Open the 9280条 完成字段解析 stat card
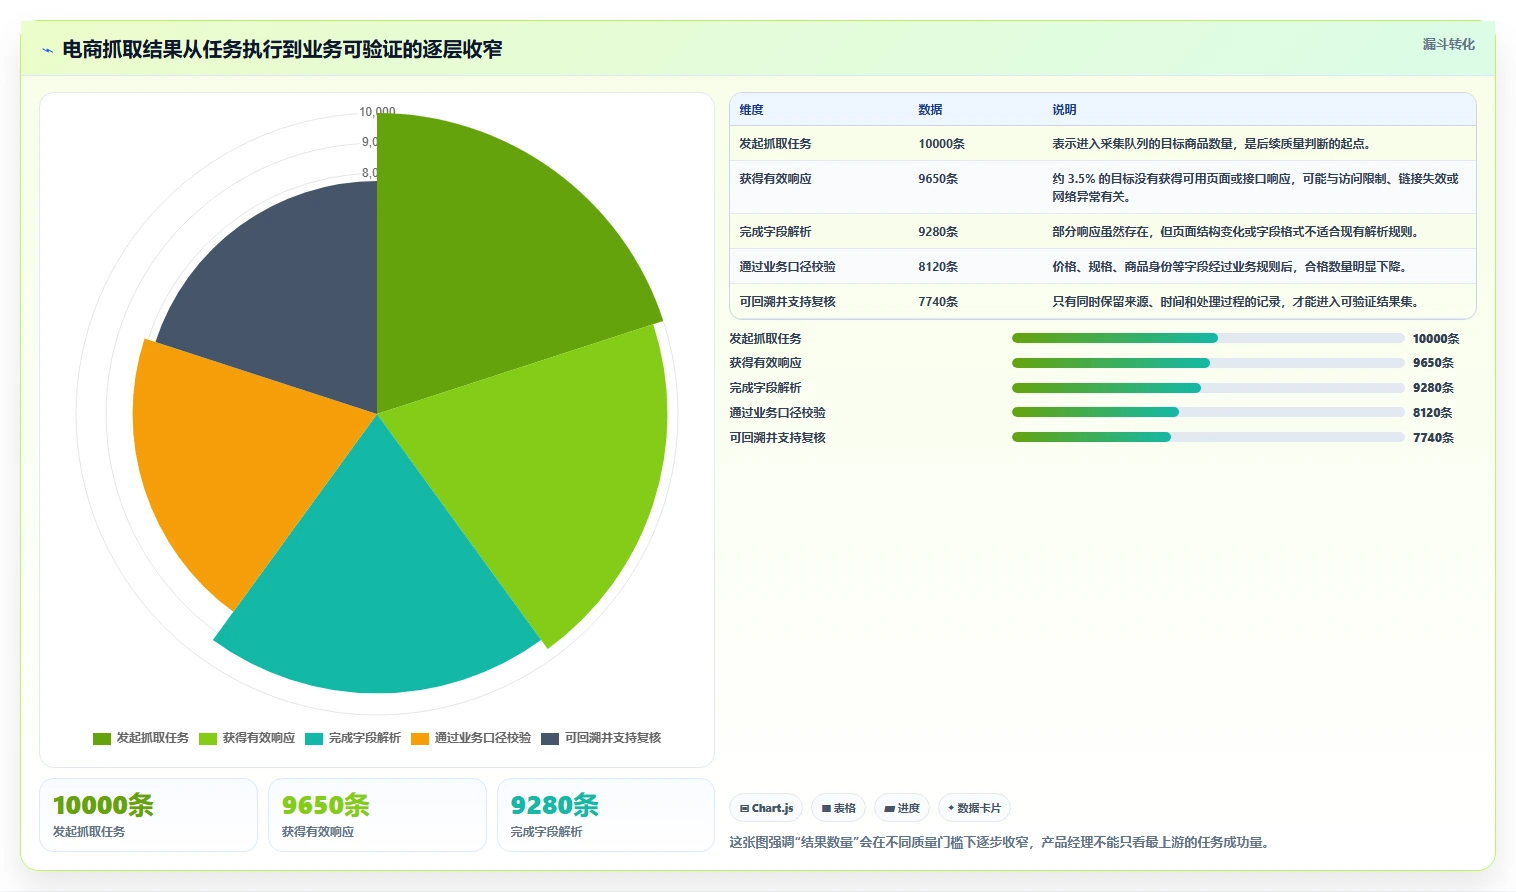The image size is (1516, 892). [x=606, y=815]
